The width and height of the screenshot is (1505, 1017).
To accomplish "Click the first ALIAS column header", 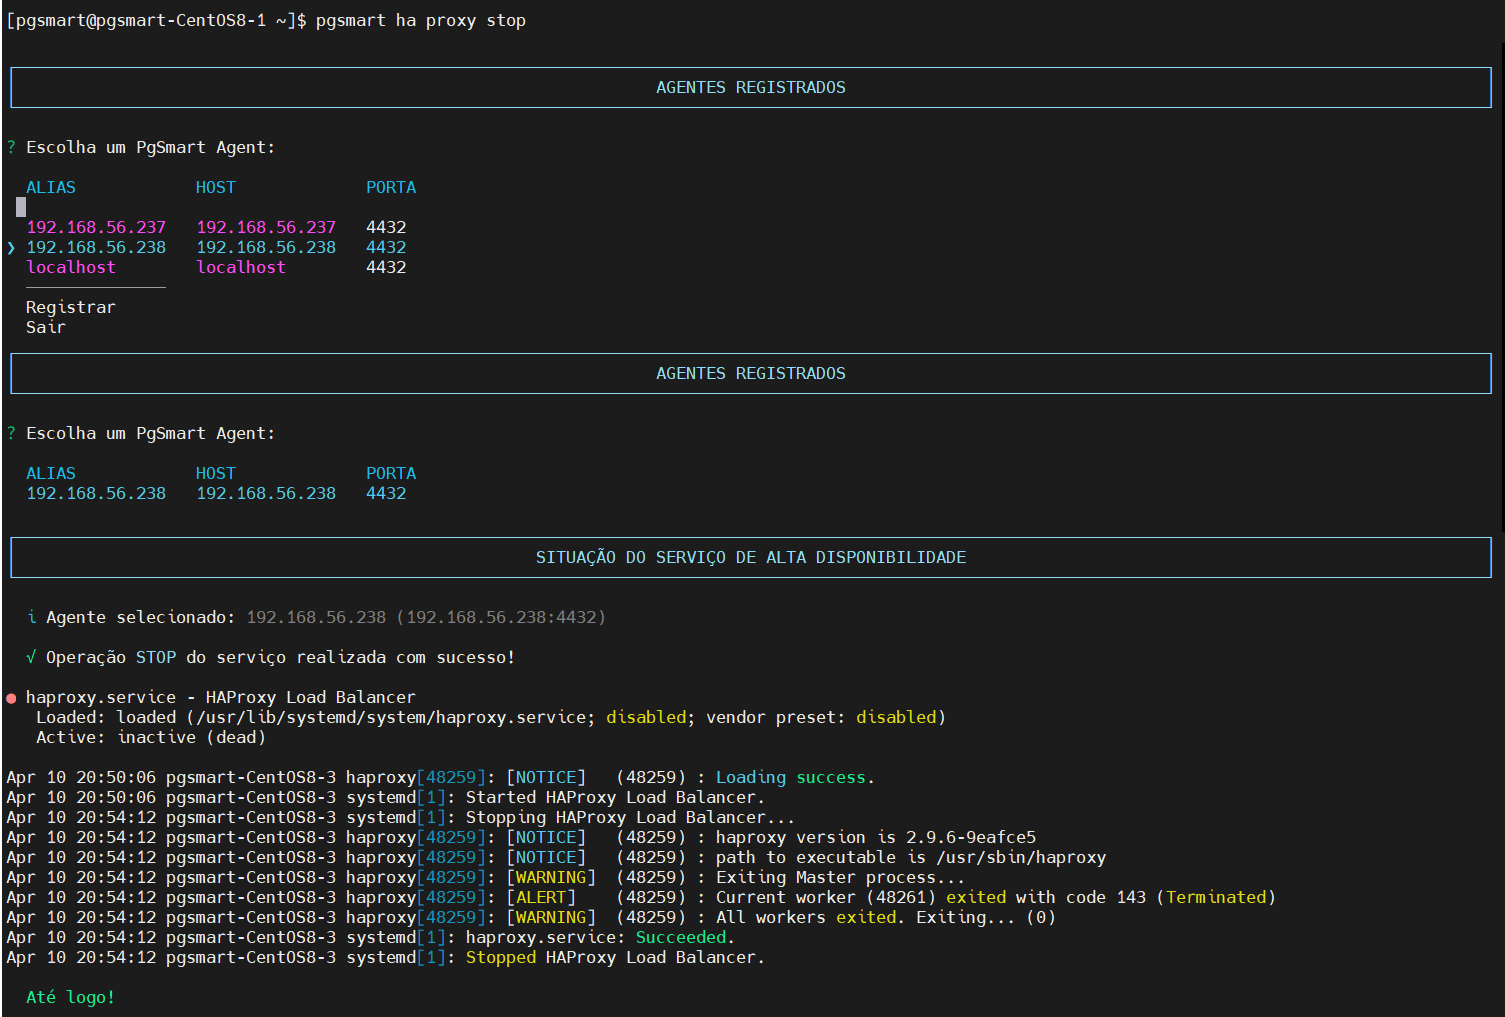I will [51, 187].
